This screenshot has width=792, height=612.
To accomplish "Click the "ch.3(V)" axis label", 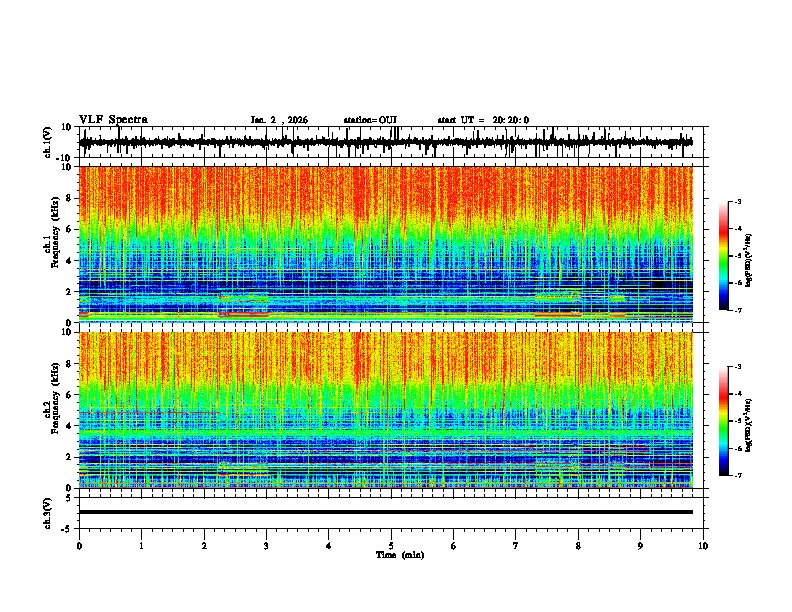I will pyautogui.click(x=48, y=513).
